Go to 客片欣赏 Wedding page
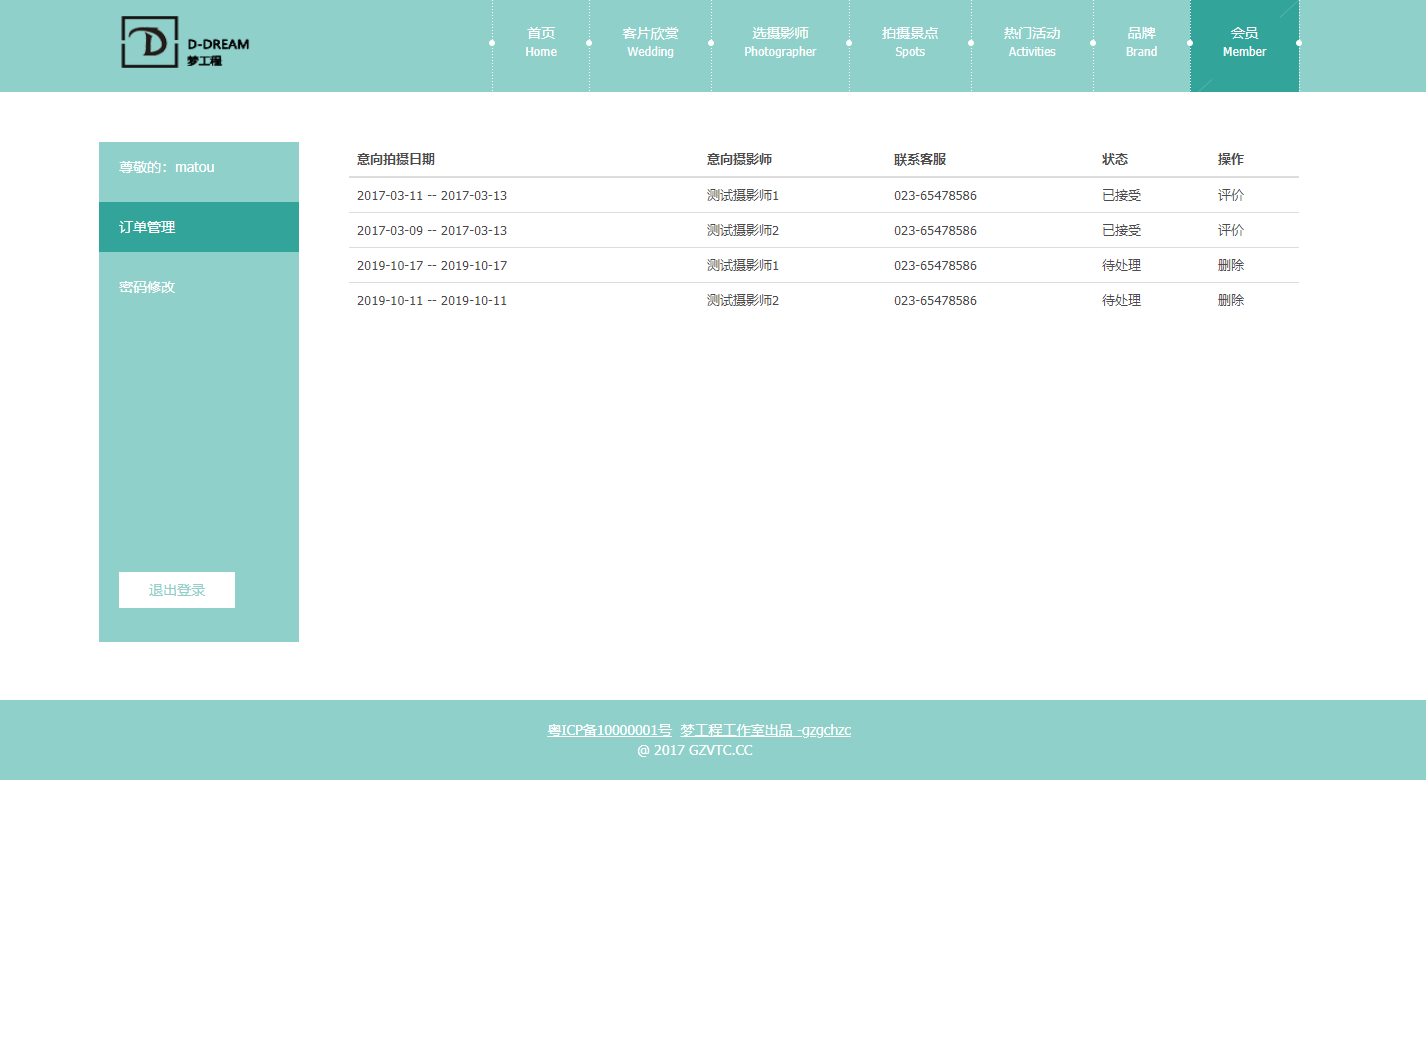Image resolution: width=1426 pixels, height=1049 pixels. coord(650,43)
